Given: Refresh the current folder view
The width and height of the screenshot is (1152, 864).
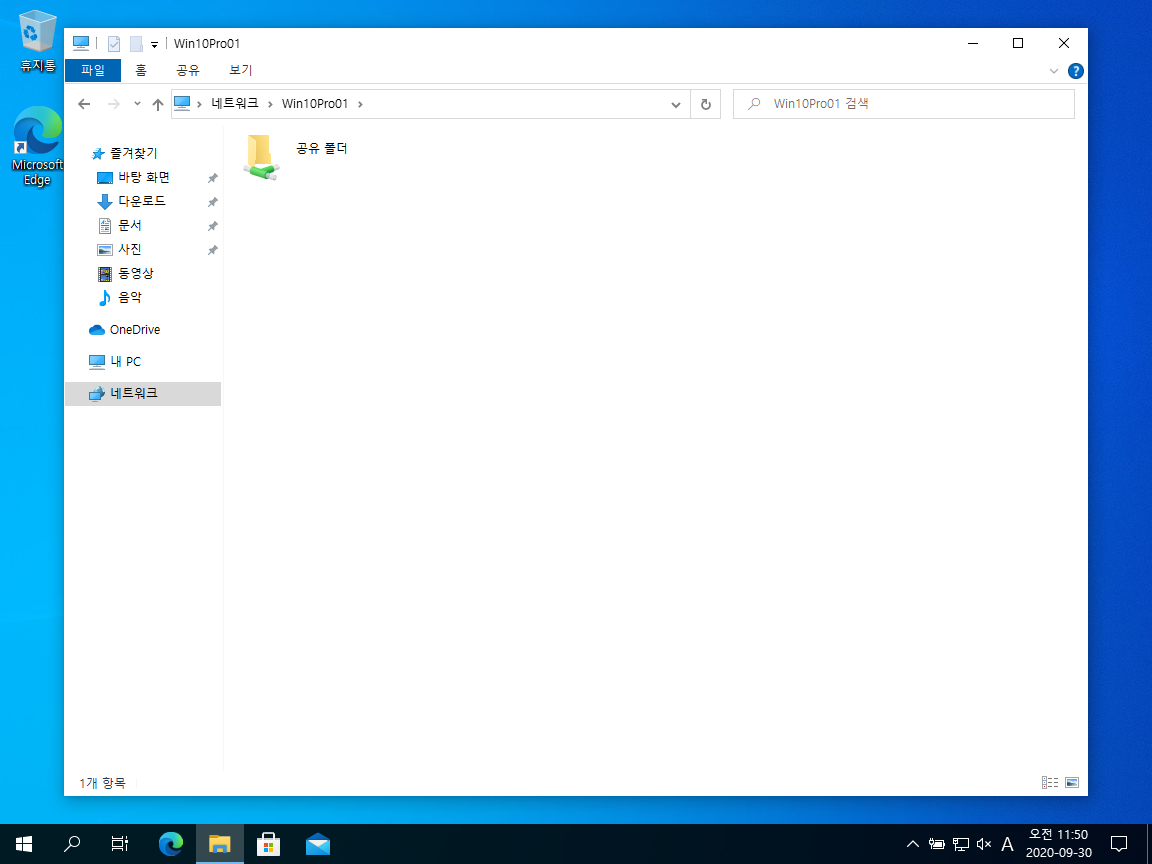Looking at the screenshot, I should click(x=705, y=104).
